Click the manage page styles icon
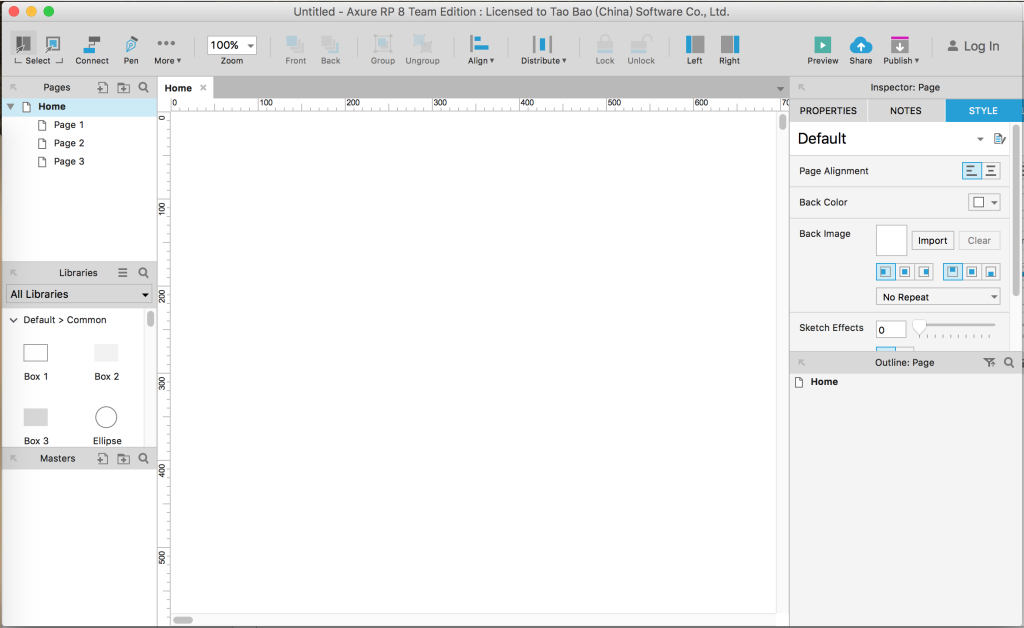The width and height of the screenshot is (1024, 628). click(x=999, y=138)
